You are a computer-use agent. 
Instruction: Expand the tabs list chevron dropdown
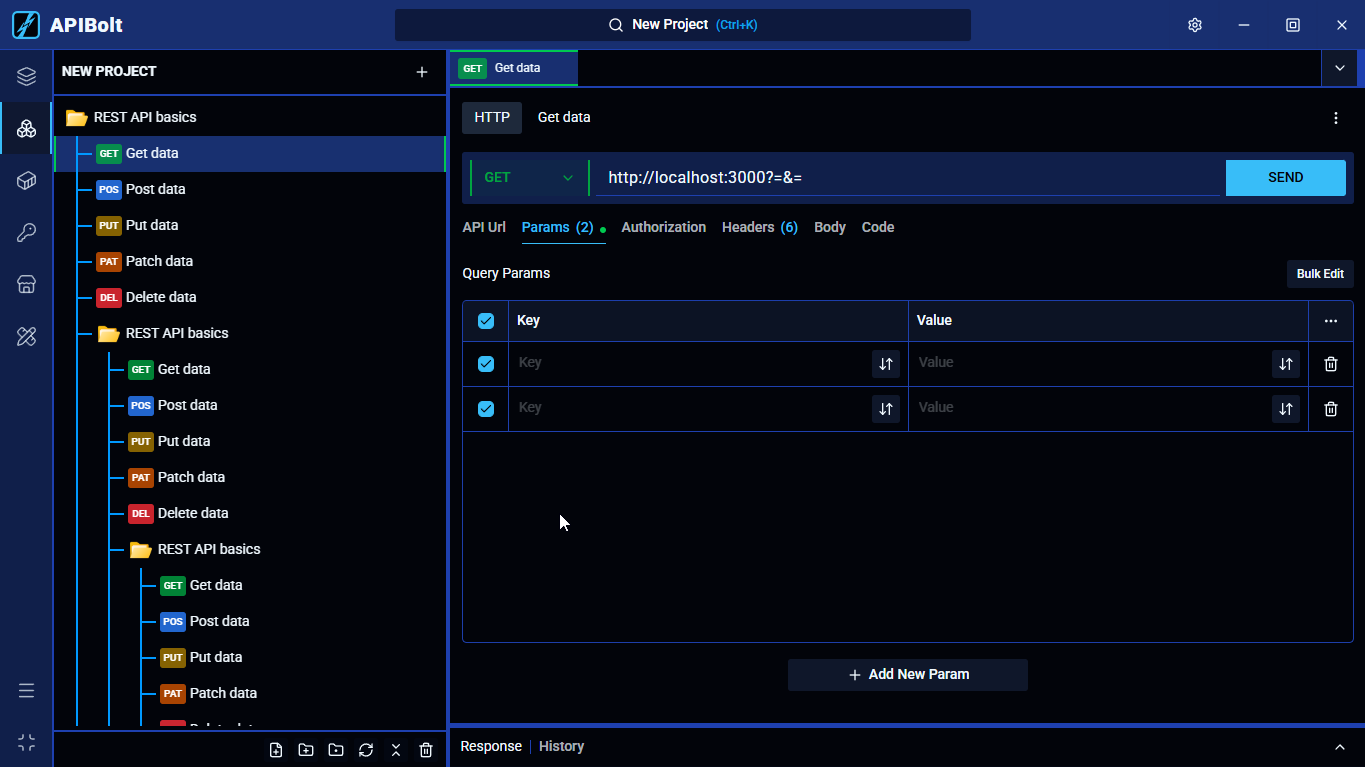click(x=1340, y=68)
